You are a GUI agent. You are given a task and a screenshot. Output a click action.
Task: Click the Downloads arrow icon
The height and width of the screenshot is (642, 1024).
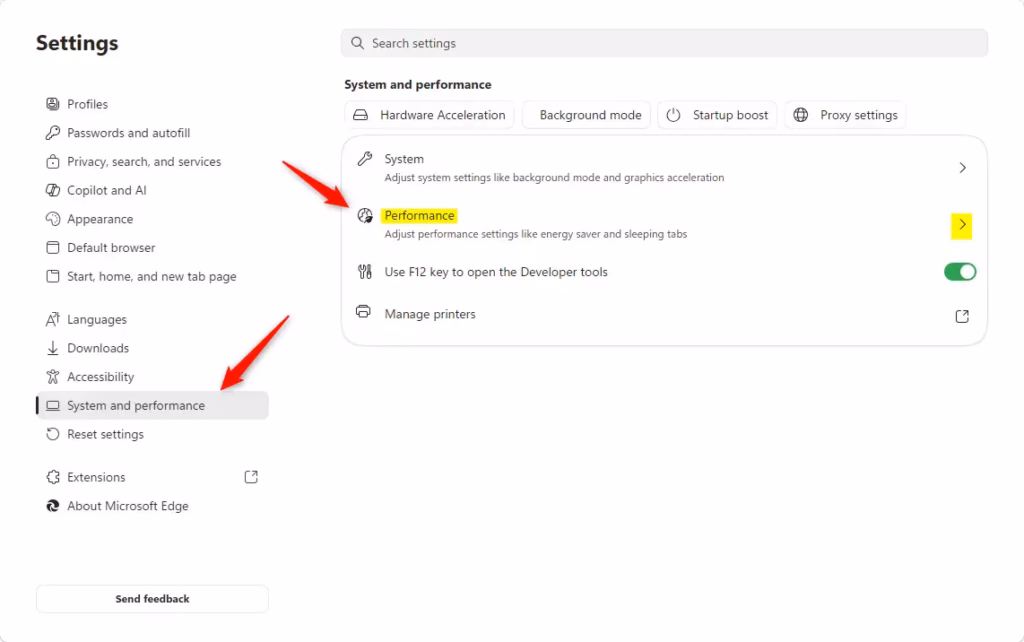[x=53, y=348]
